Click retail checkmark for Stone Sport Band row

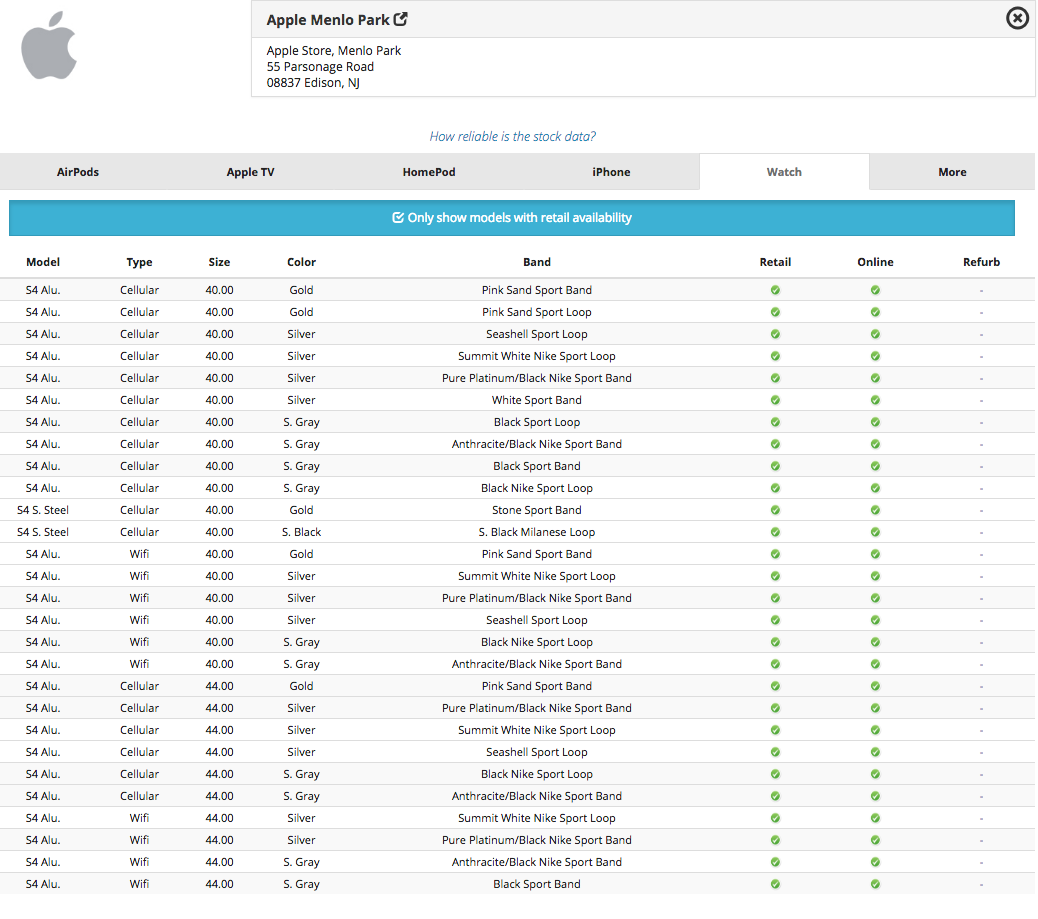tap(775, 510)
